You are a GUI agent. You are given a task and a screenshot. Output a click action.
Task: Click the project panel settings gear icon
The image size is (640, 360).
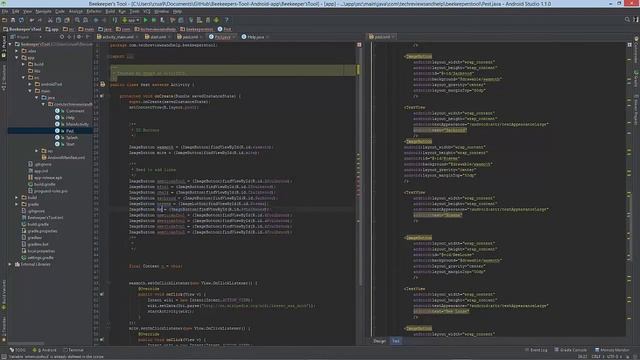(x=79, y=37)
